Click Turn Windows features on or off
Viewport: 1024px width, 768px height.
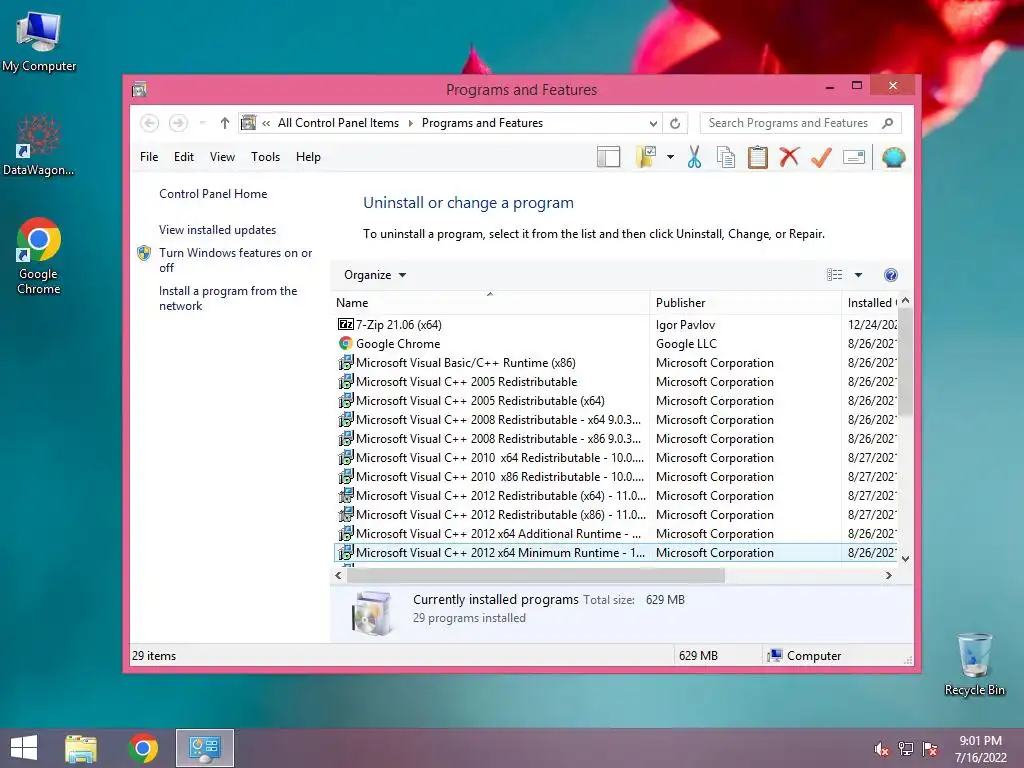click(x=235, y=260)
